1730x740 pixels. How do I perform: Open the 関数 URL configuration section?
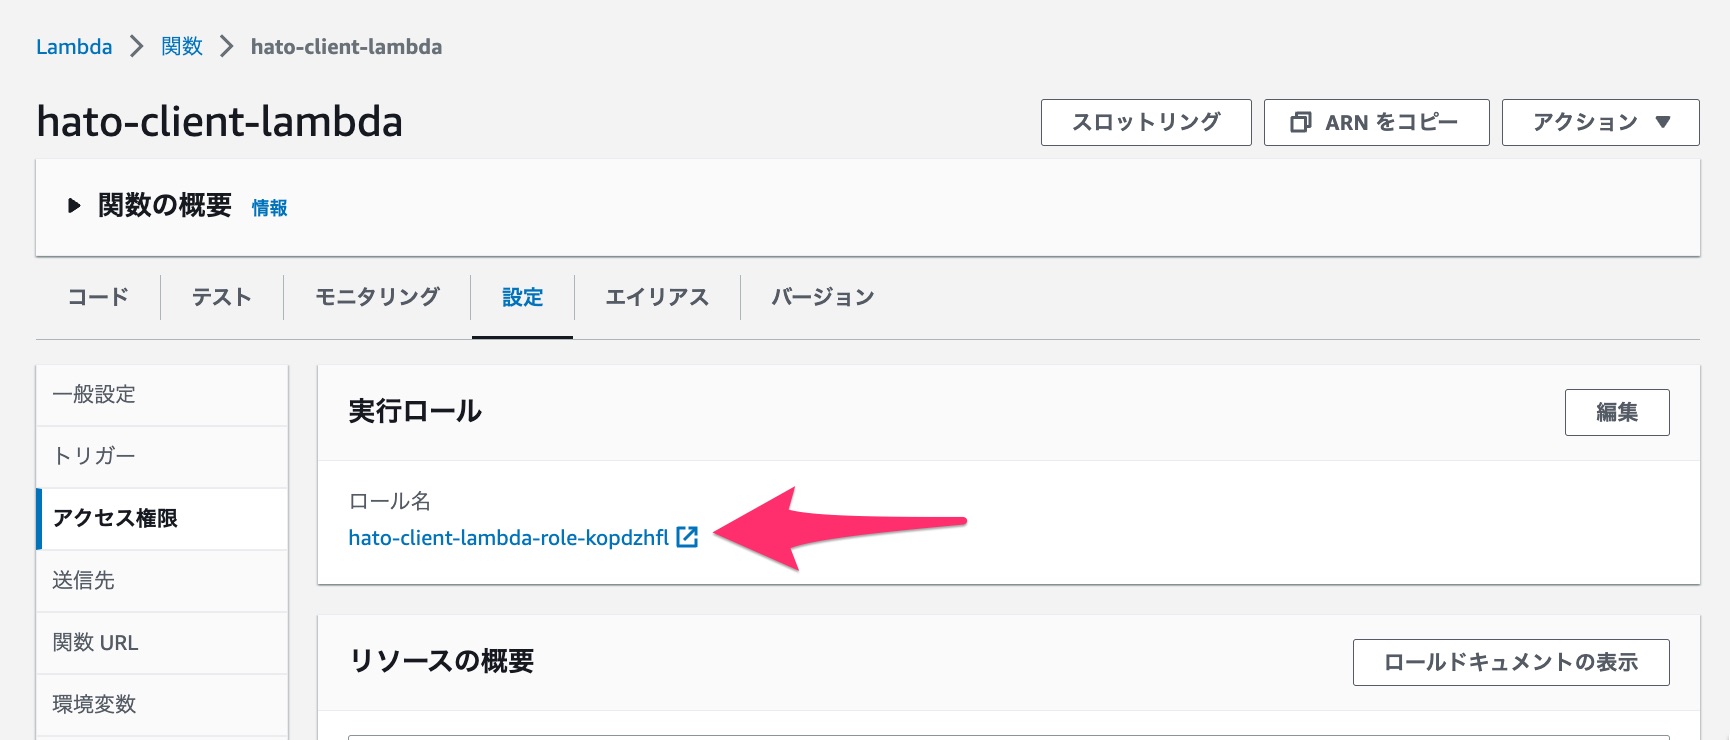[94, 642]
